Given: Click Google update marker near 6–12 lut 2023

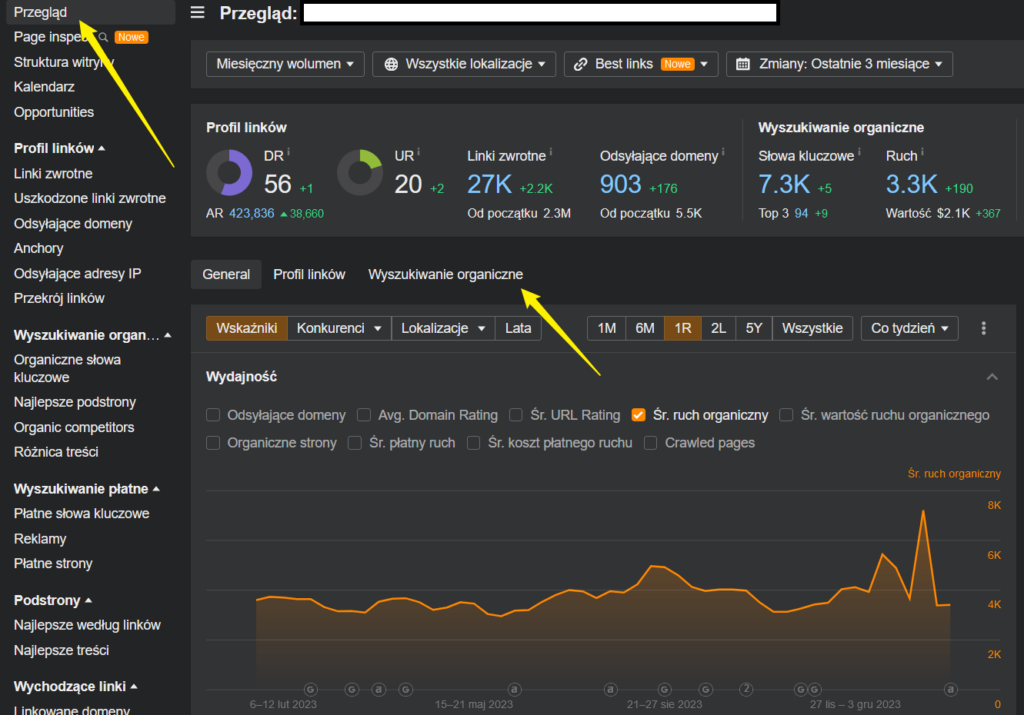Looking at the screenshot, I should coord(311,689).
